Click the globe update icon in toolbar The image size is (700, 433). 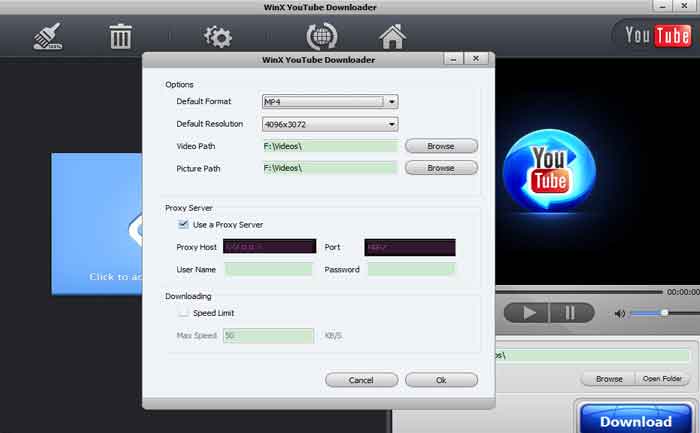coord(321,36)
